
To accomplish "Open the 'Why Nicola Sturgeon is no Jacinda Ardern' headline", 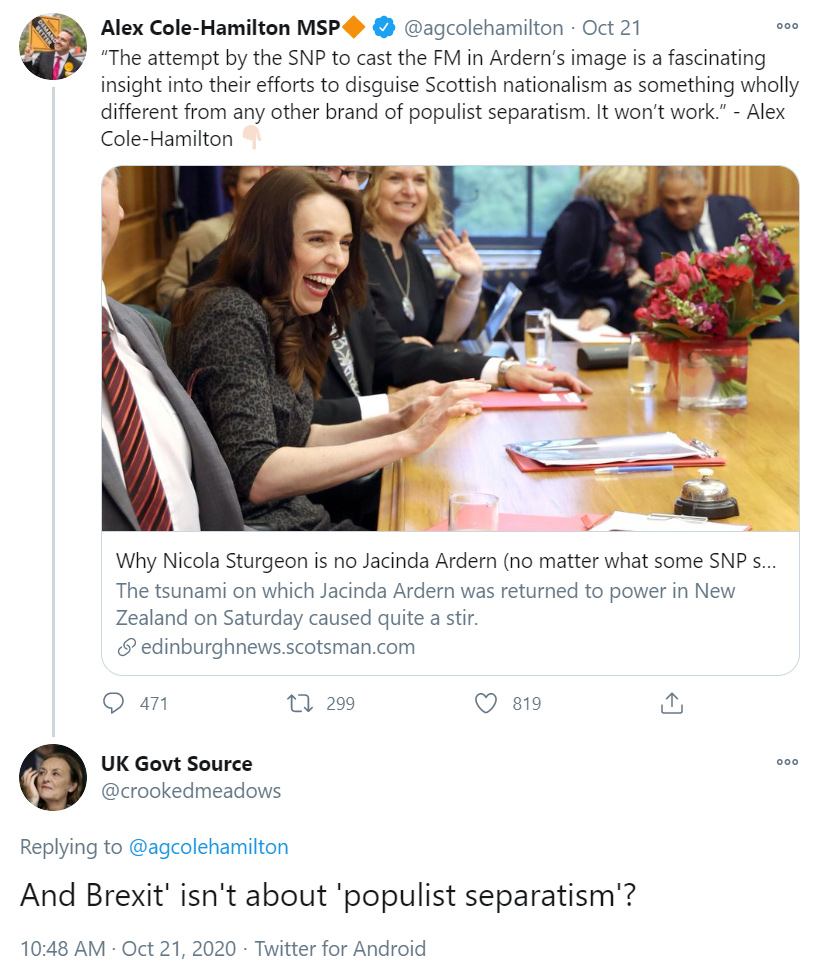I will [445, 561].
